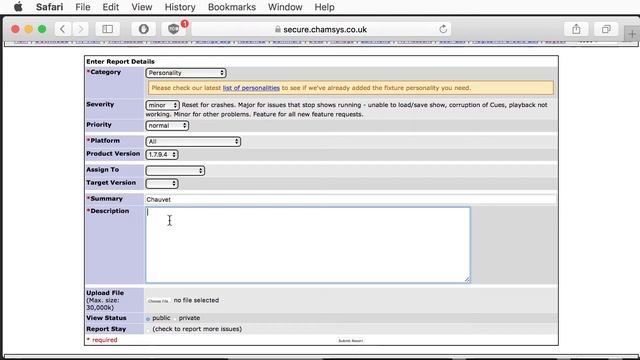The width and height of the screenshot is (640, 360).
Task: Open the shield extension with notification badge
Action: pos(174,29)
